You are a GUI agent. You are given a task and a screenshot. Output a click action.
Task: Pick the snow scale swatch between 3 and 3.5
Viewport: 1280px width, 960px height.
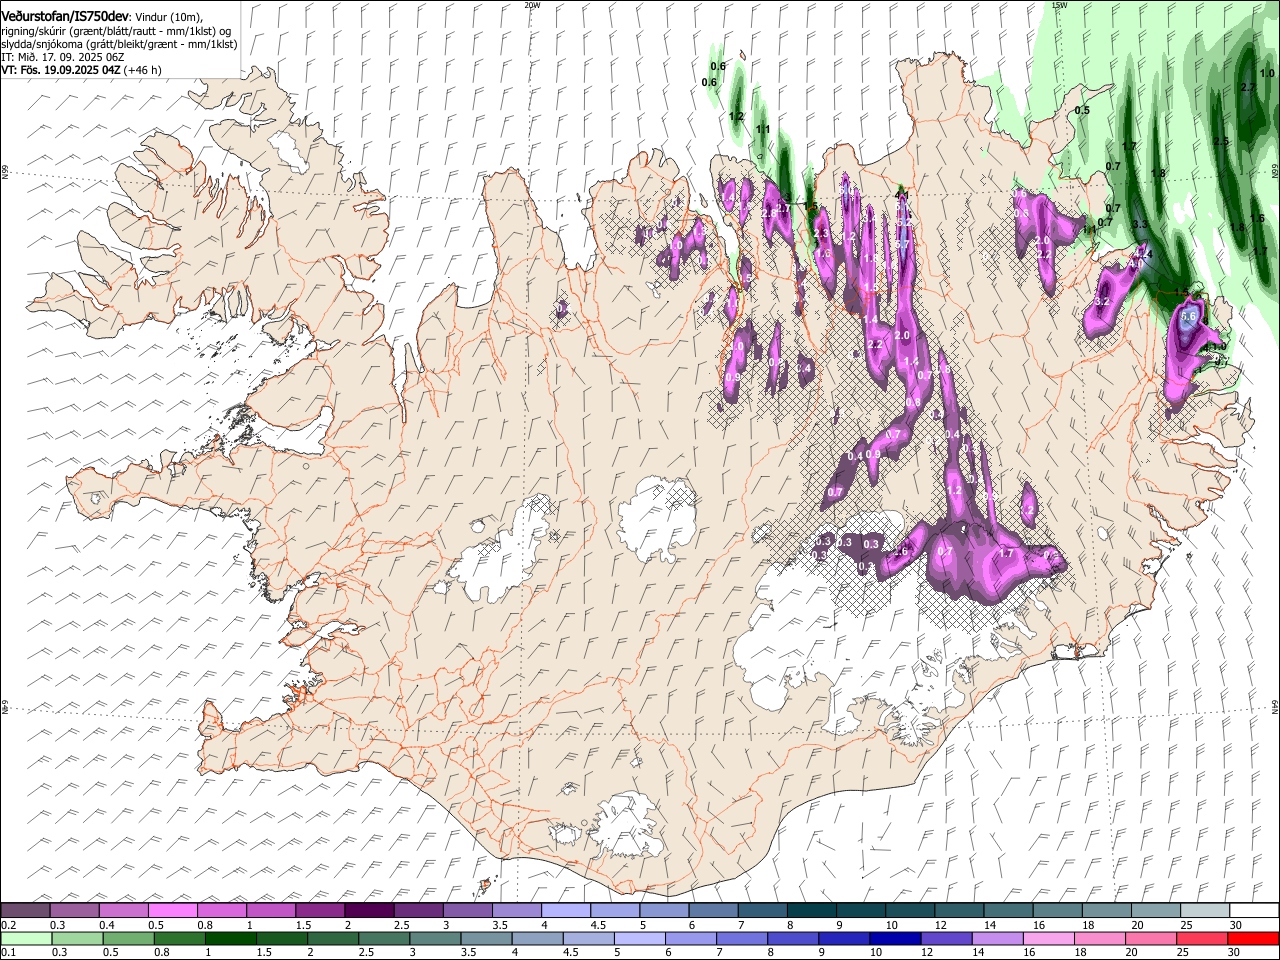point(468,910)
